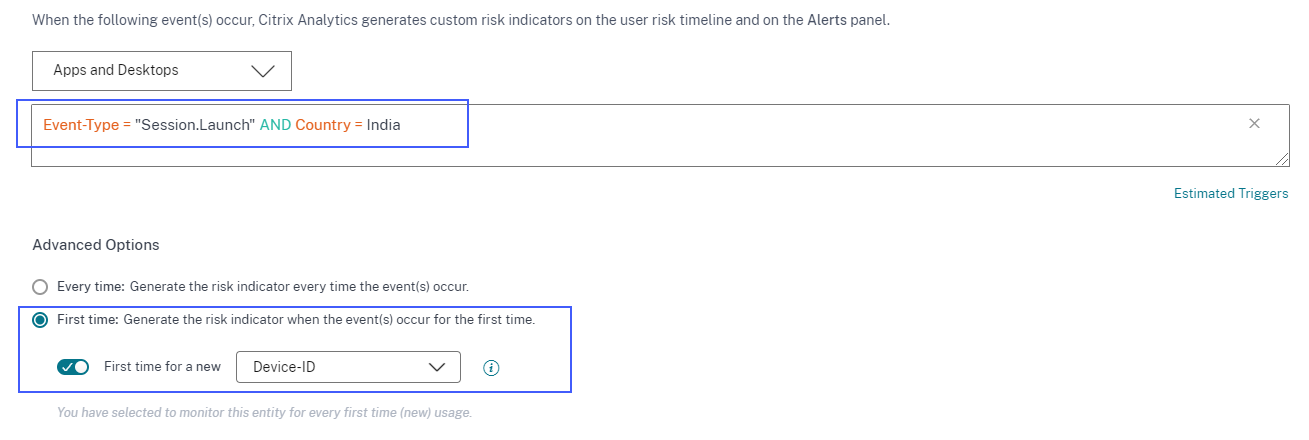Click the "First time for a new" label
This screenshot has width=1309, height=440.
coord(162,367)
